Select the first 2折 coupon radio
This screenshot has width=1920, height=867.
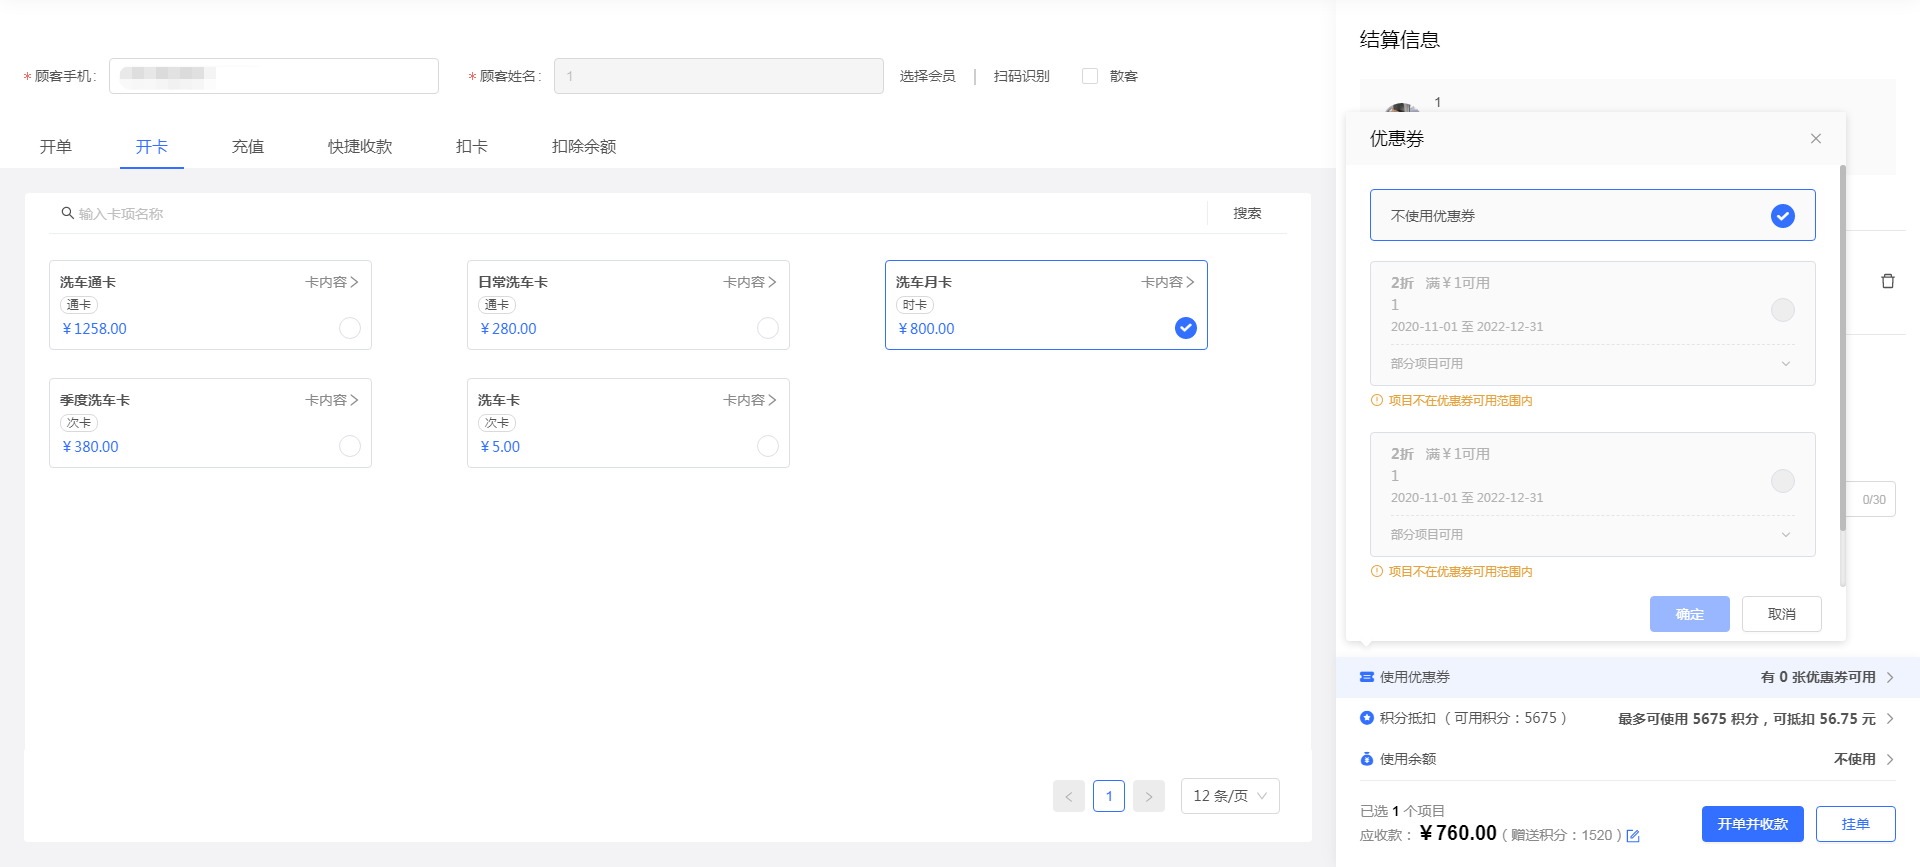click(1783, 310)
